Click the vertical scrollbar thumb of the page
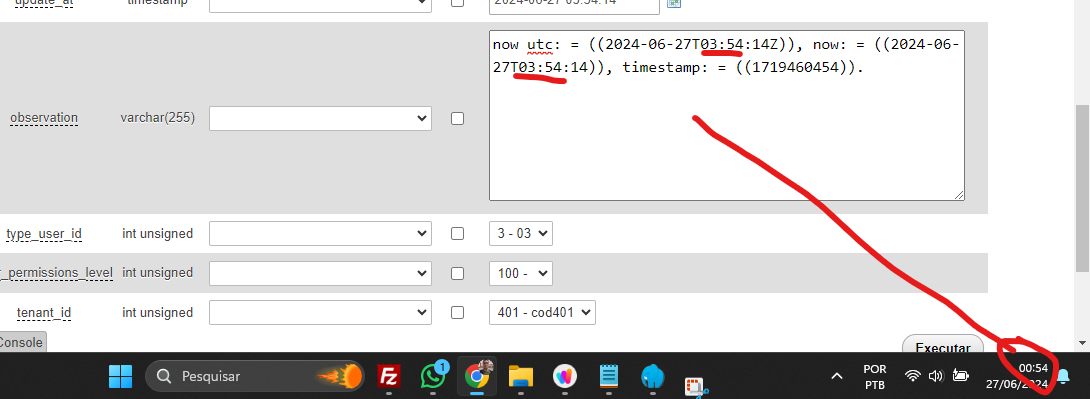Viewport: 1090px width, 399px height. click(x=1082, y=188)
